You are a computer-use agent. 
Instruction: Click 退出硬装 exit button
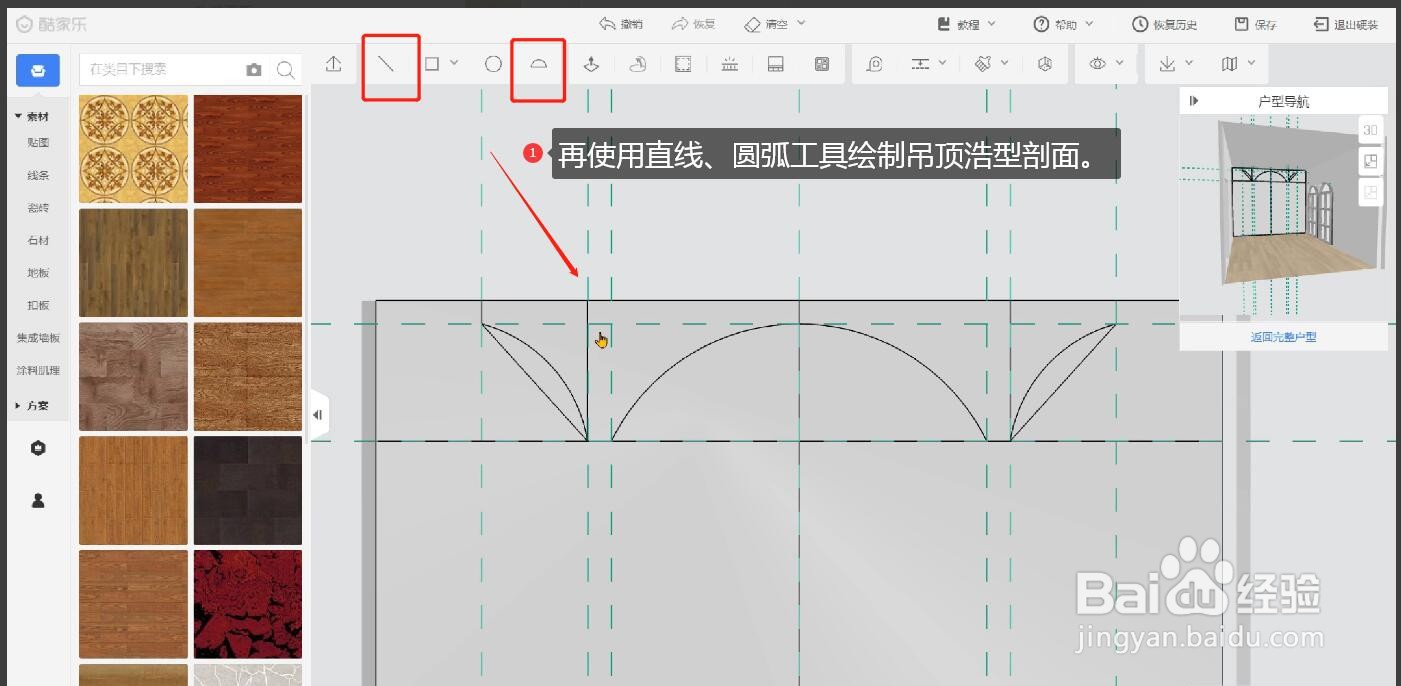[x=1345, y=24]
